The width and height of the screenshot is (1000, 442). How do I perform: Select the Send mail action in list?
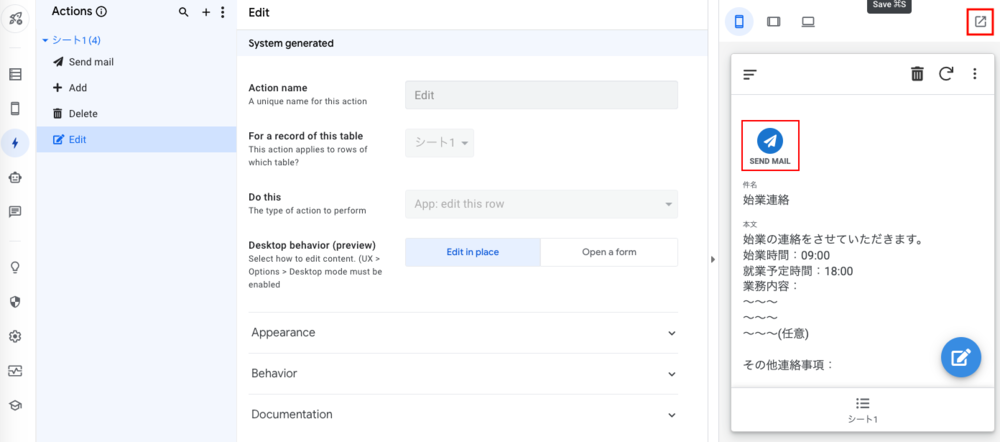click(x=90, y=62)
